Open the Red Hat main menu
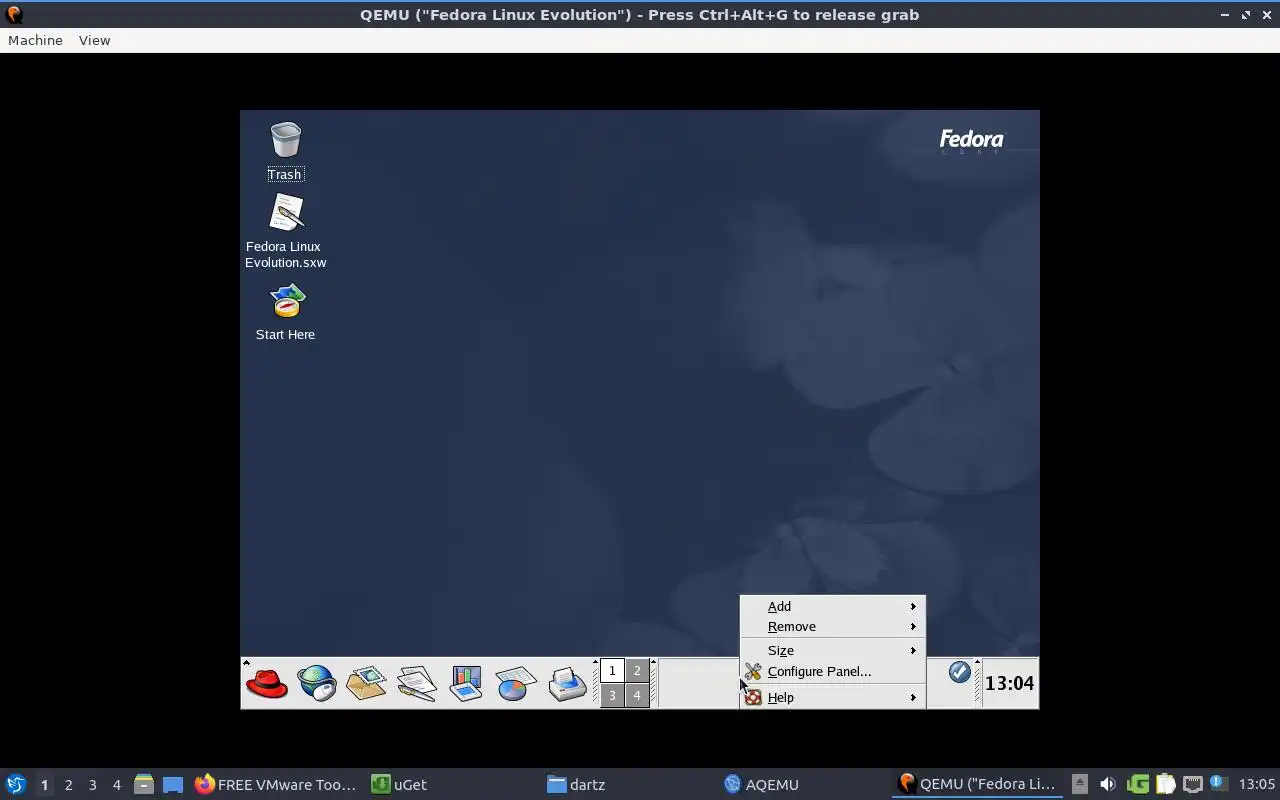Screen dimensions: 1280x800 click(x=267, y=684)
